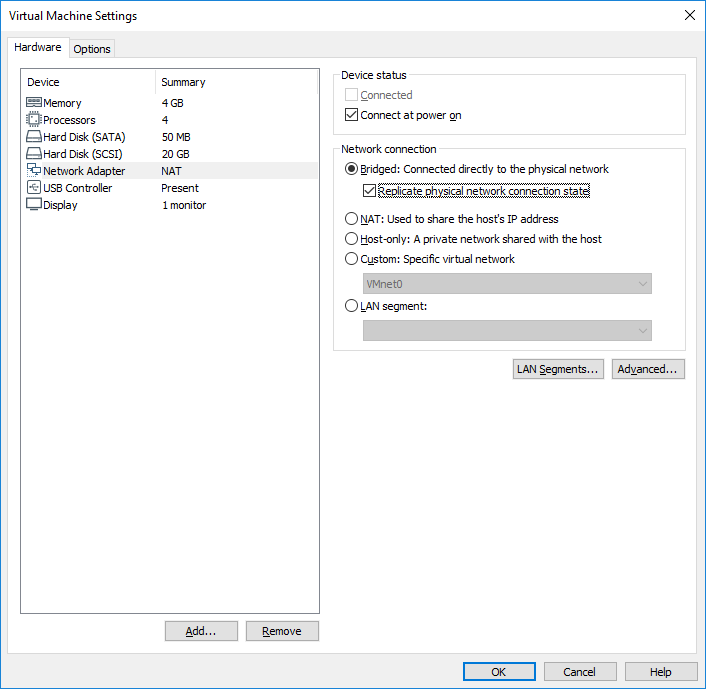Image resolution: width=706 pixels, height=689 pixels.
Task: Click the Add... button
Action: (201, 631)
